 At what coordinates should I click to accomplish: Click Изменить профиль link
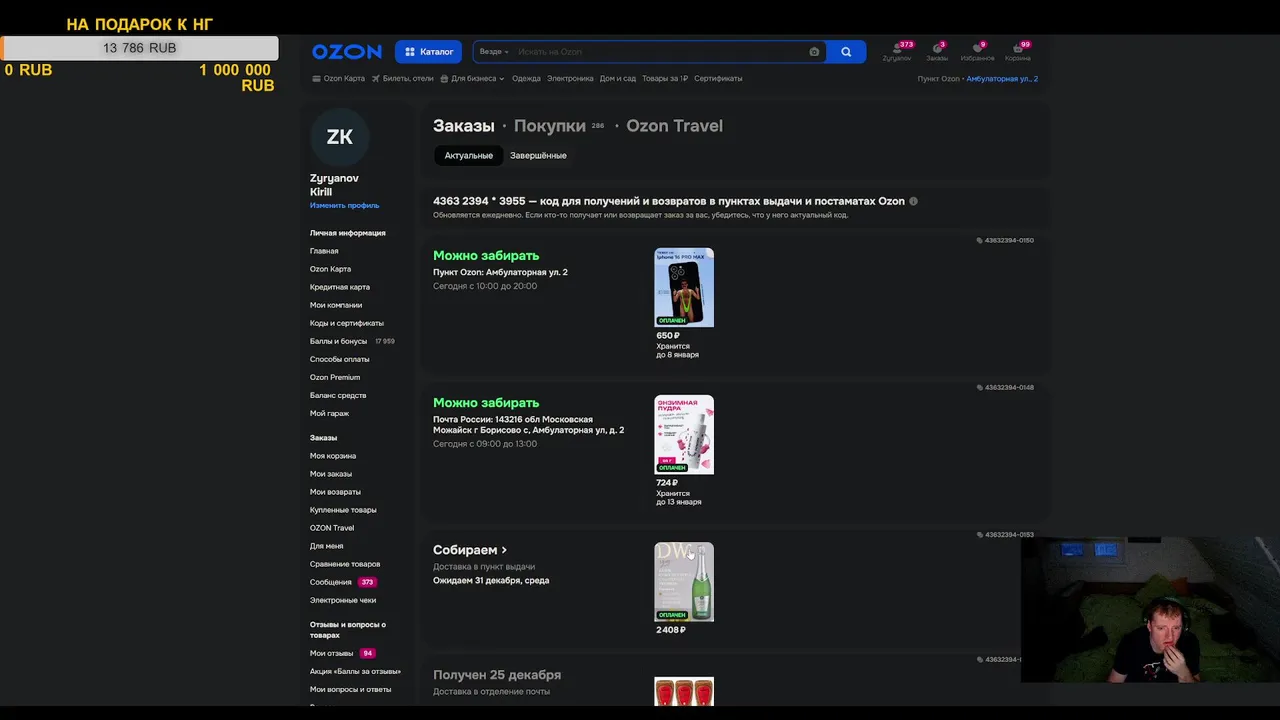tap(344, 205)
